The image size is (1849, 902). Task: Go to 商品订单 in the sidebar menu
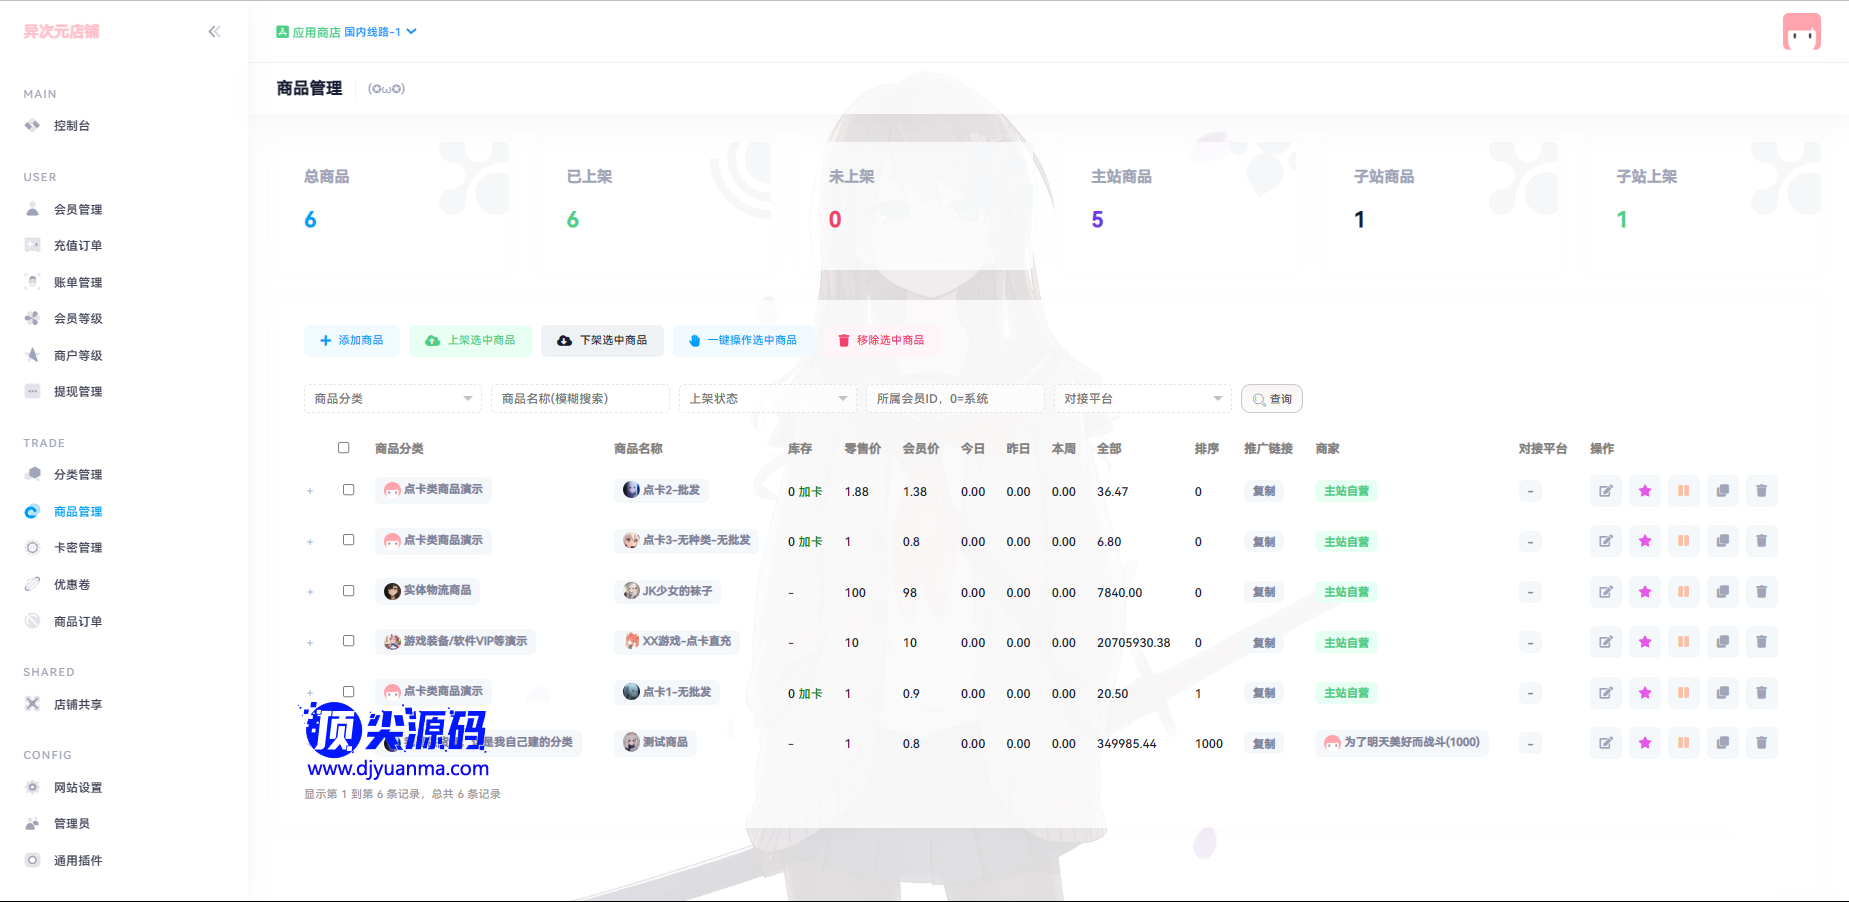click(78, 622)
